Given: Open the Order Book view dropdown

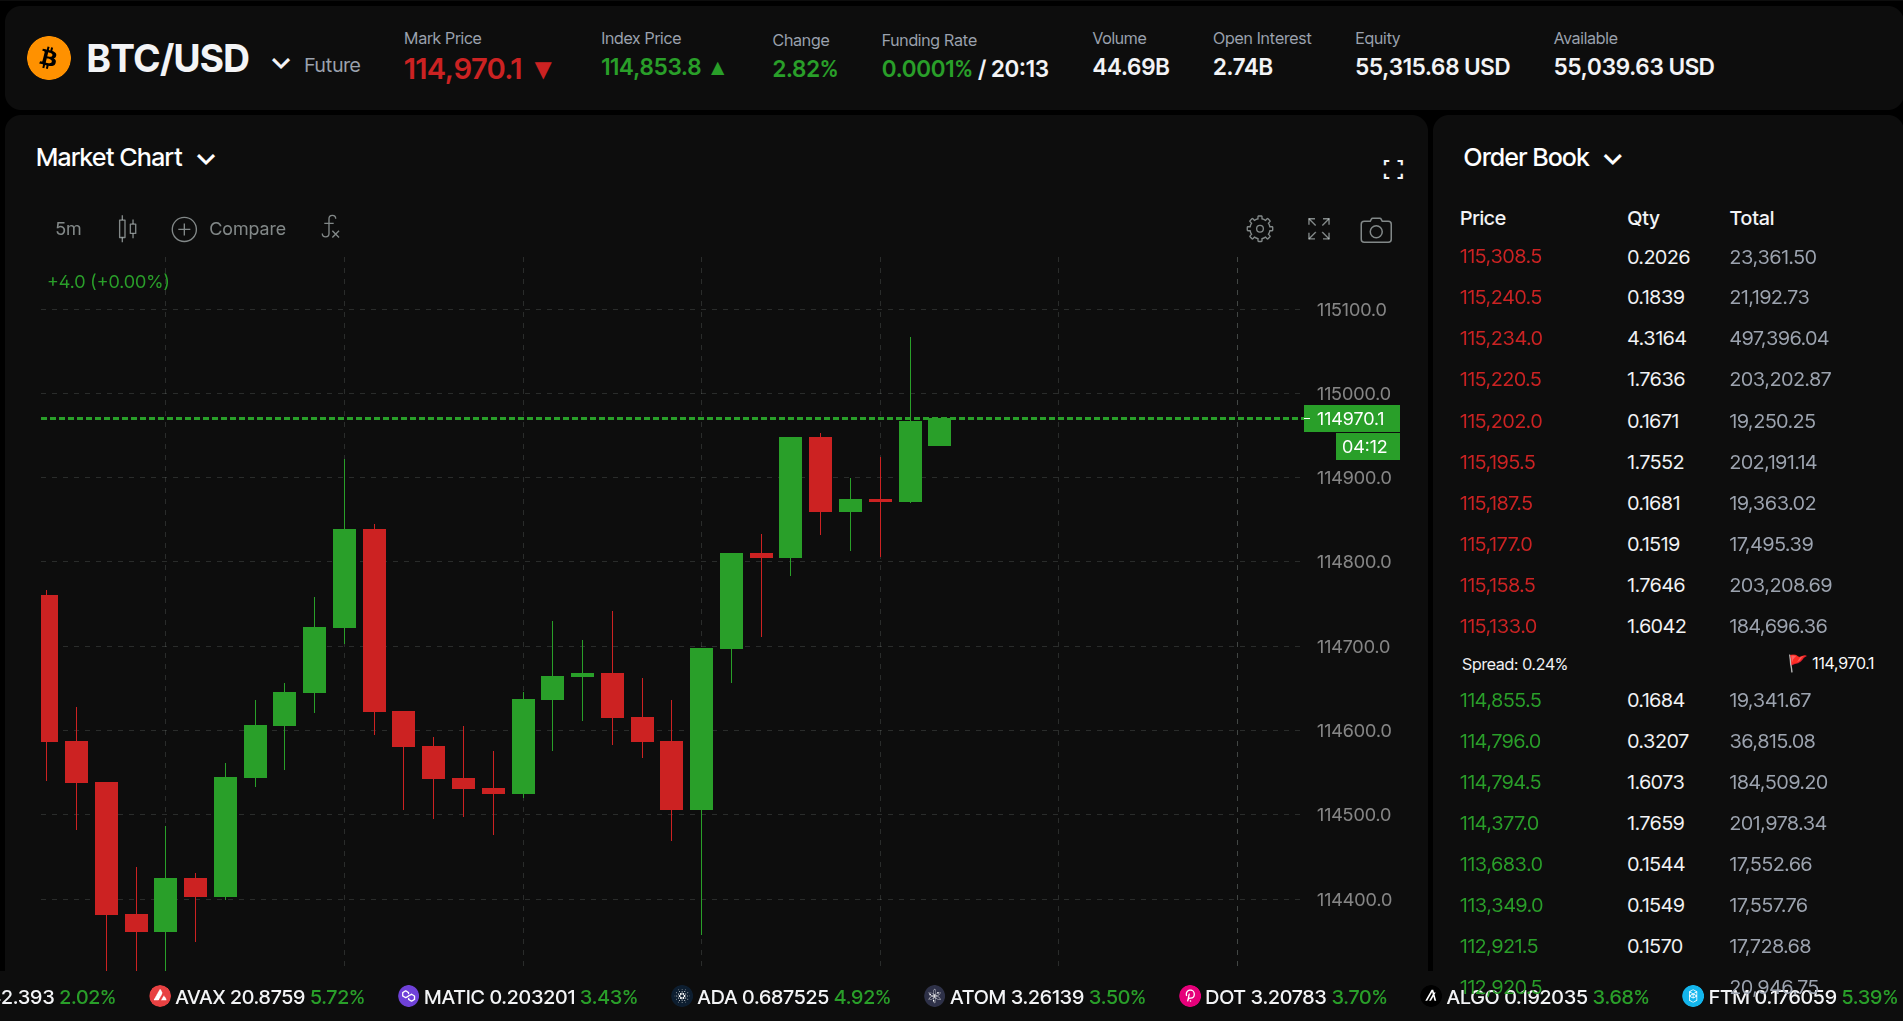Looking at the screenshot, I should point(1613,158).
